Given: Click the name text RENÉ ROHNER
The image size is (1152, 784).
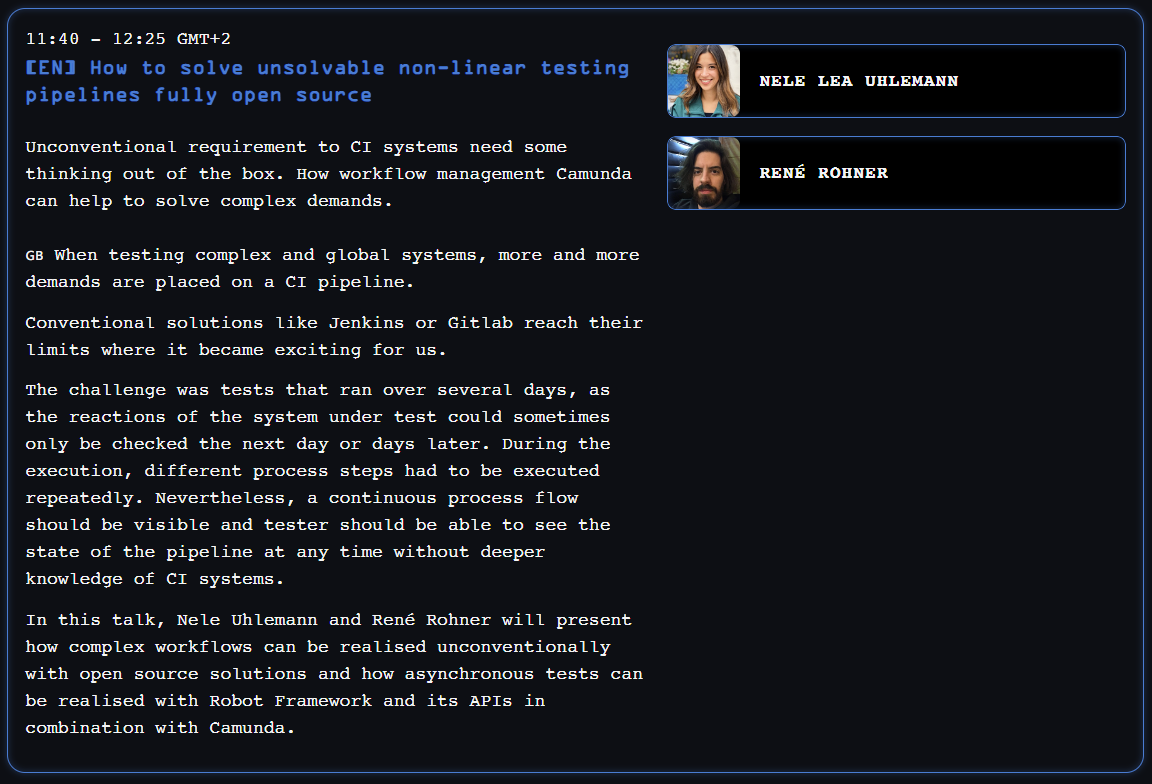Looking at the screenshot, I should pyautogui.click(x=823, y=173).
